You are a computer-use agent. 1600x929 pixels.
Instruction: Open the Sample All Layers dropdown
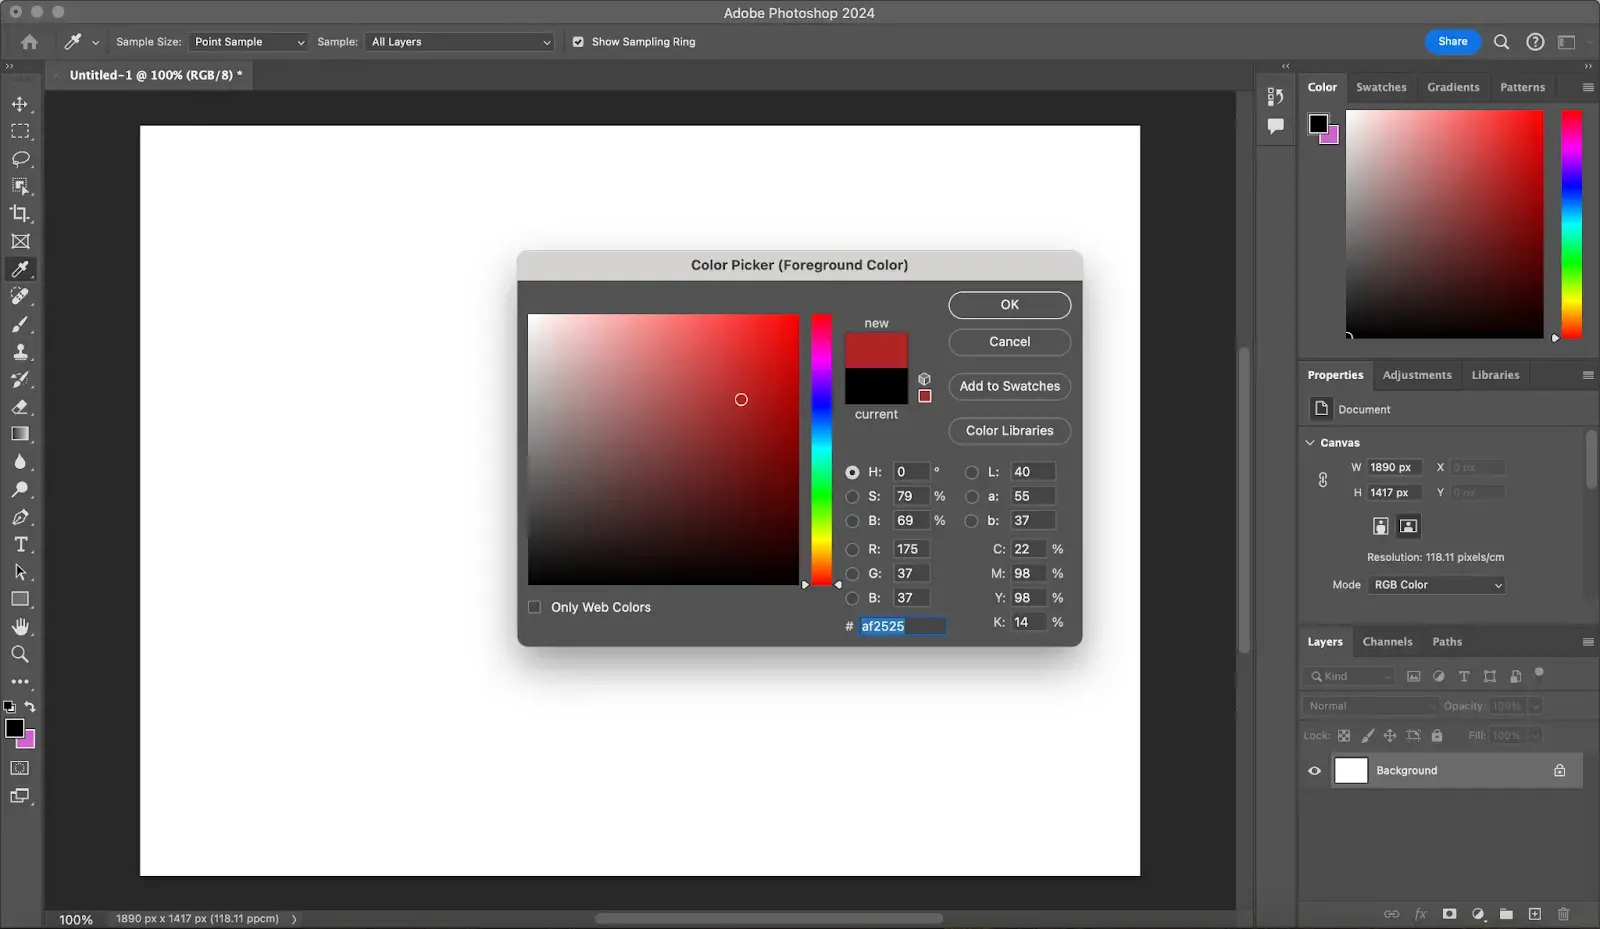(x=460, y=42)
